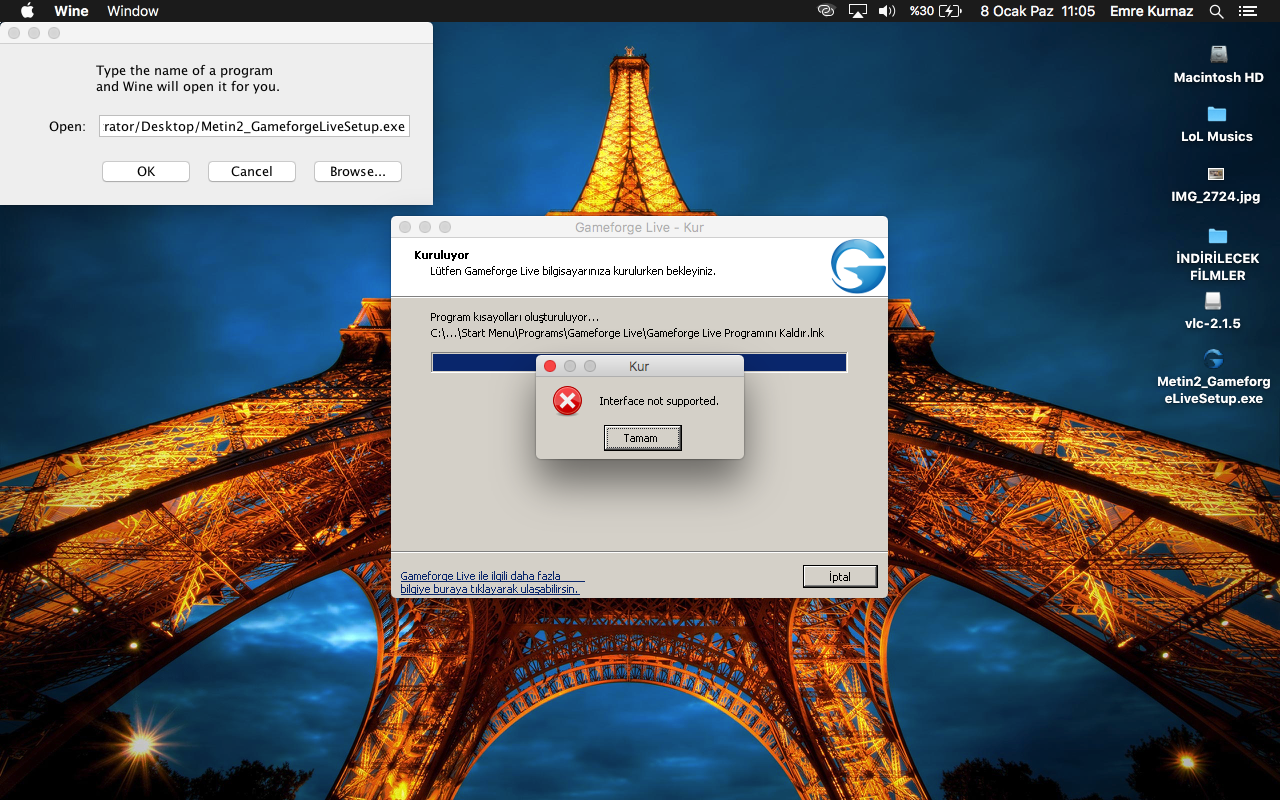Viewport: 1280px width, 800px height.
Task: Click the Gameforge logo in installer header
Action: click(858, 266)
